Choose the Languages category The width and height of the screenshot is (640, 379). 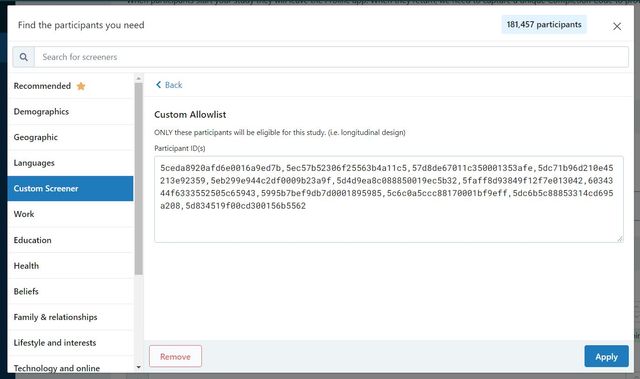(70, 163)
